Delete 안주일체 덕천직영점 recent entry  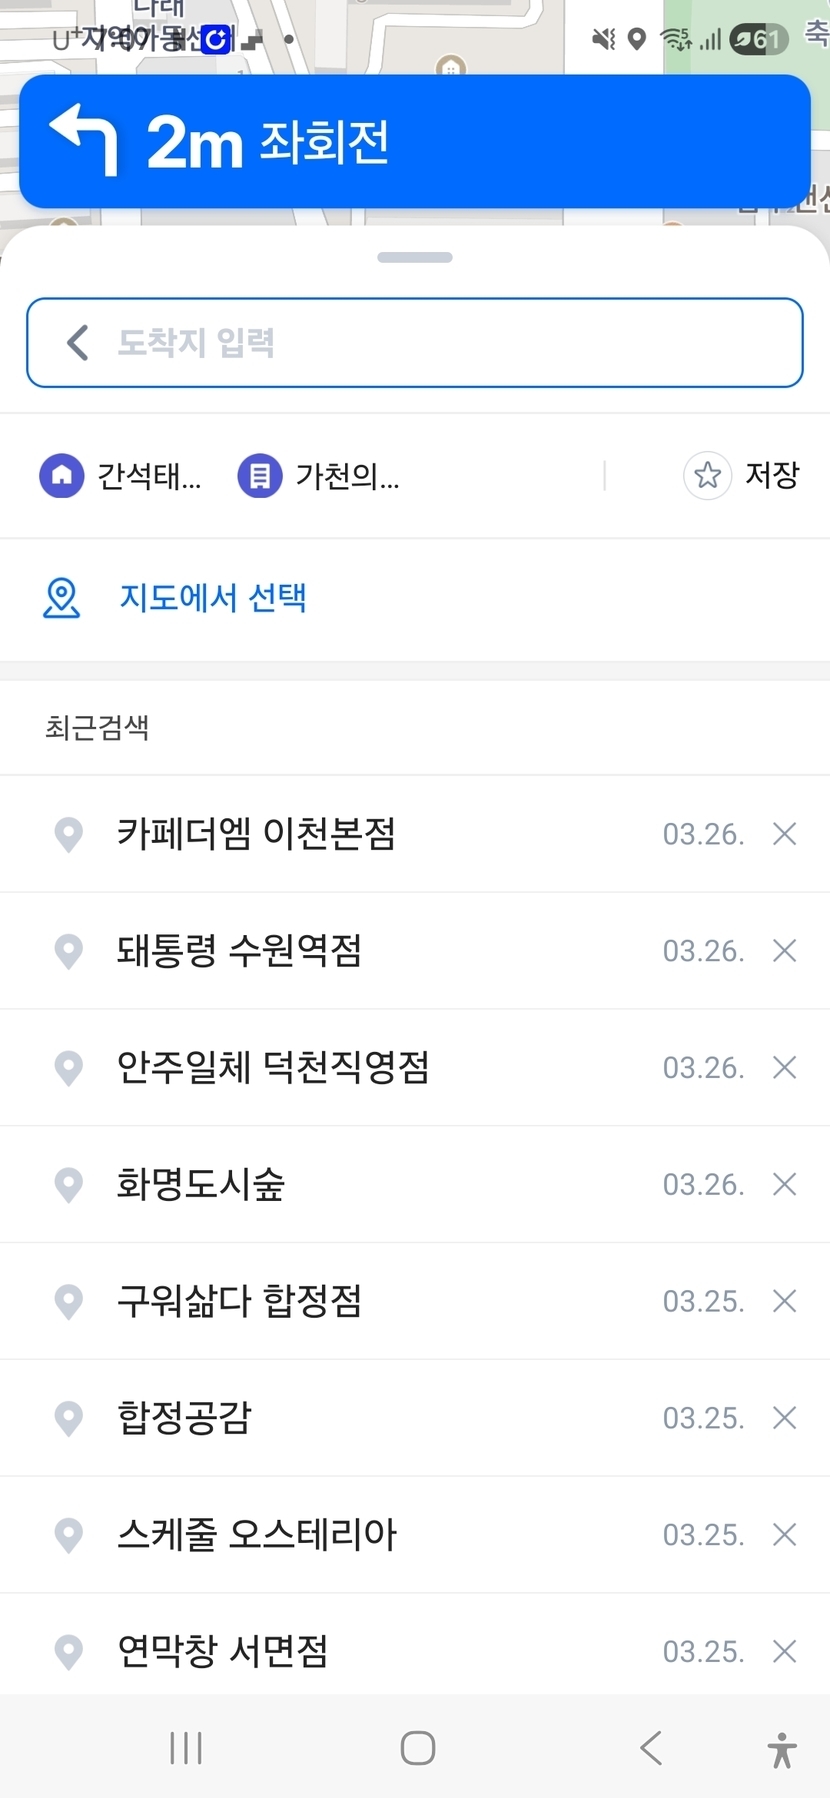pyautogui.click(x=785, y=1067)
